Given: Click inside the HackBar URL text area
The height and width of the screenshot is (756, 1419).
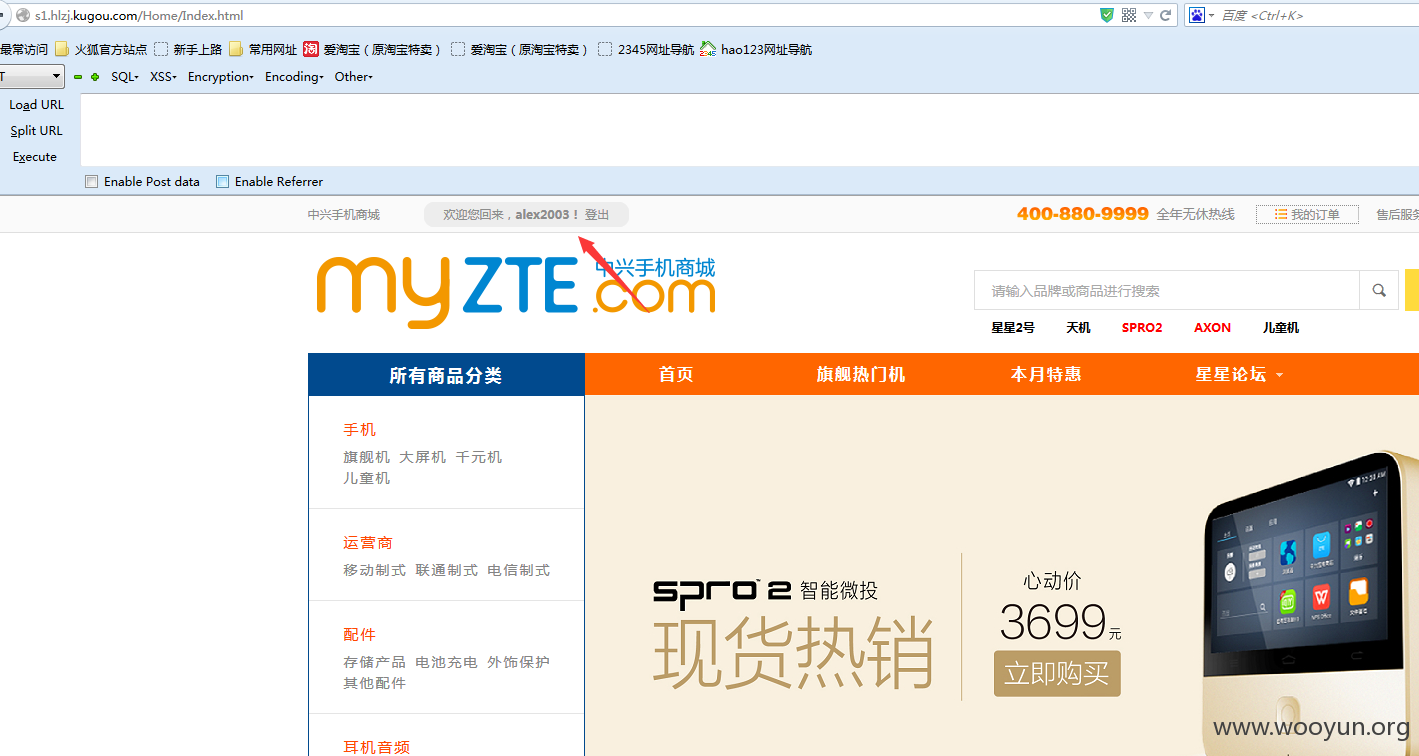Looking at the screenshot, I should [x=749, y=130].
